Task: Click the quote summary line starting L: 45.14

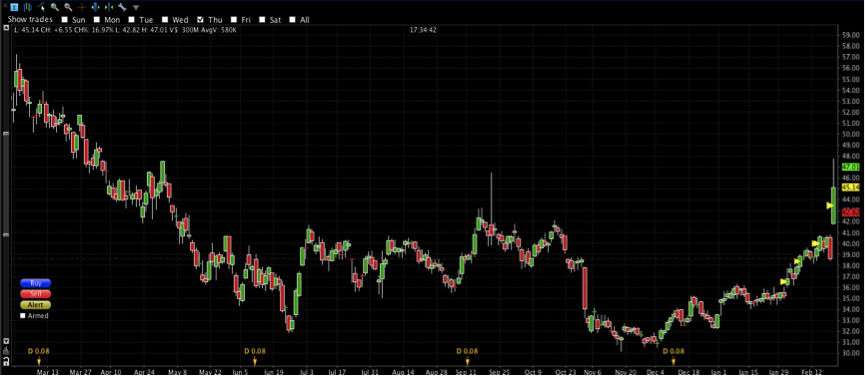Action: pos(126,30)
